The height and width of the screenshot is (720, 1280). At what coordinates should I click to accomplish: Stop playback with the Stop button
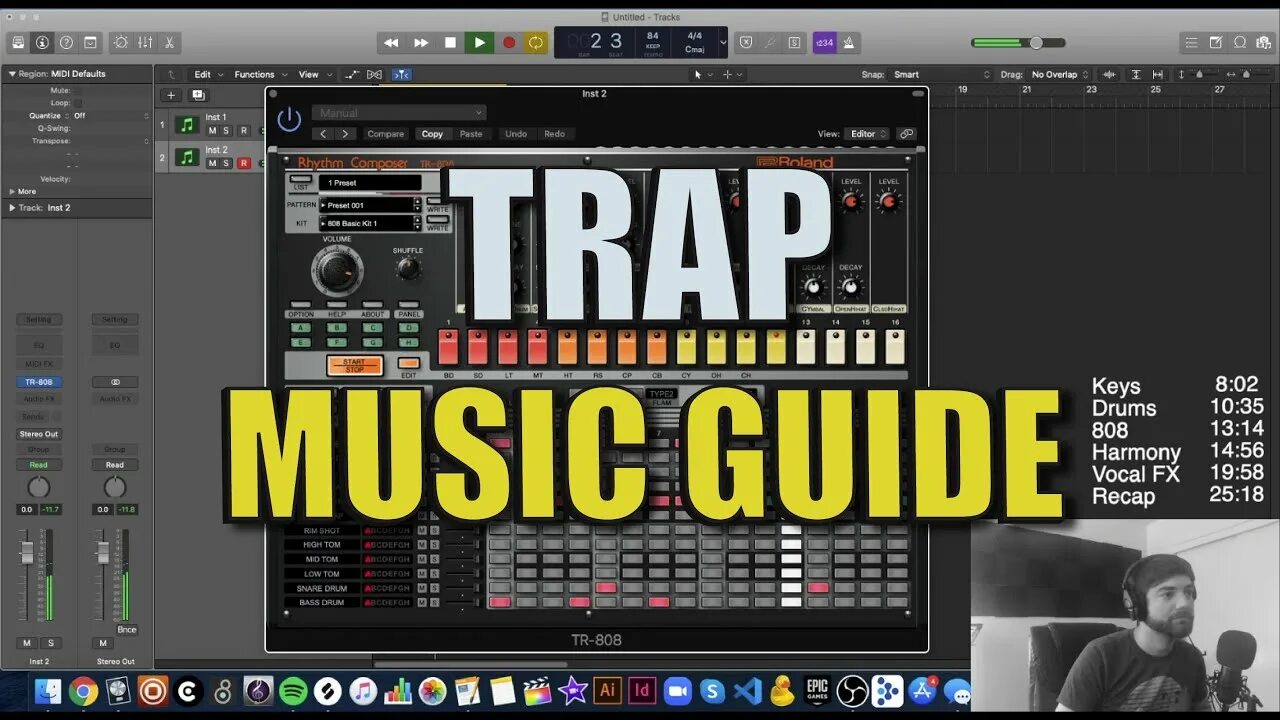(450, 42)
